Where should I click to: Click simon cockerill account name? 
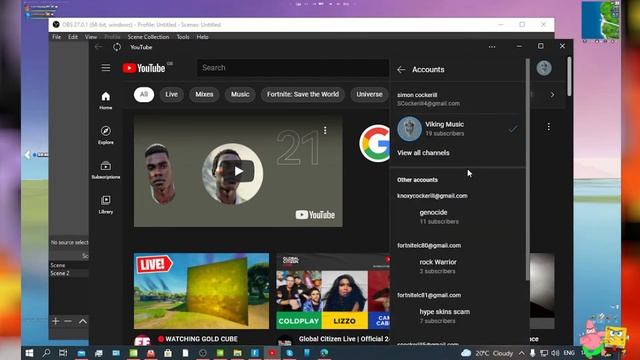pos(417,95)
